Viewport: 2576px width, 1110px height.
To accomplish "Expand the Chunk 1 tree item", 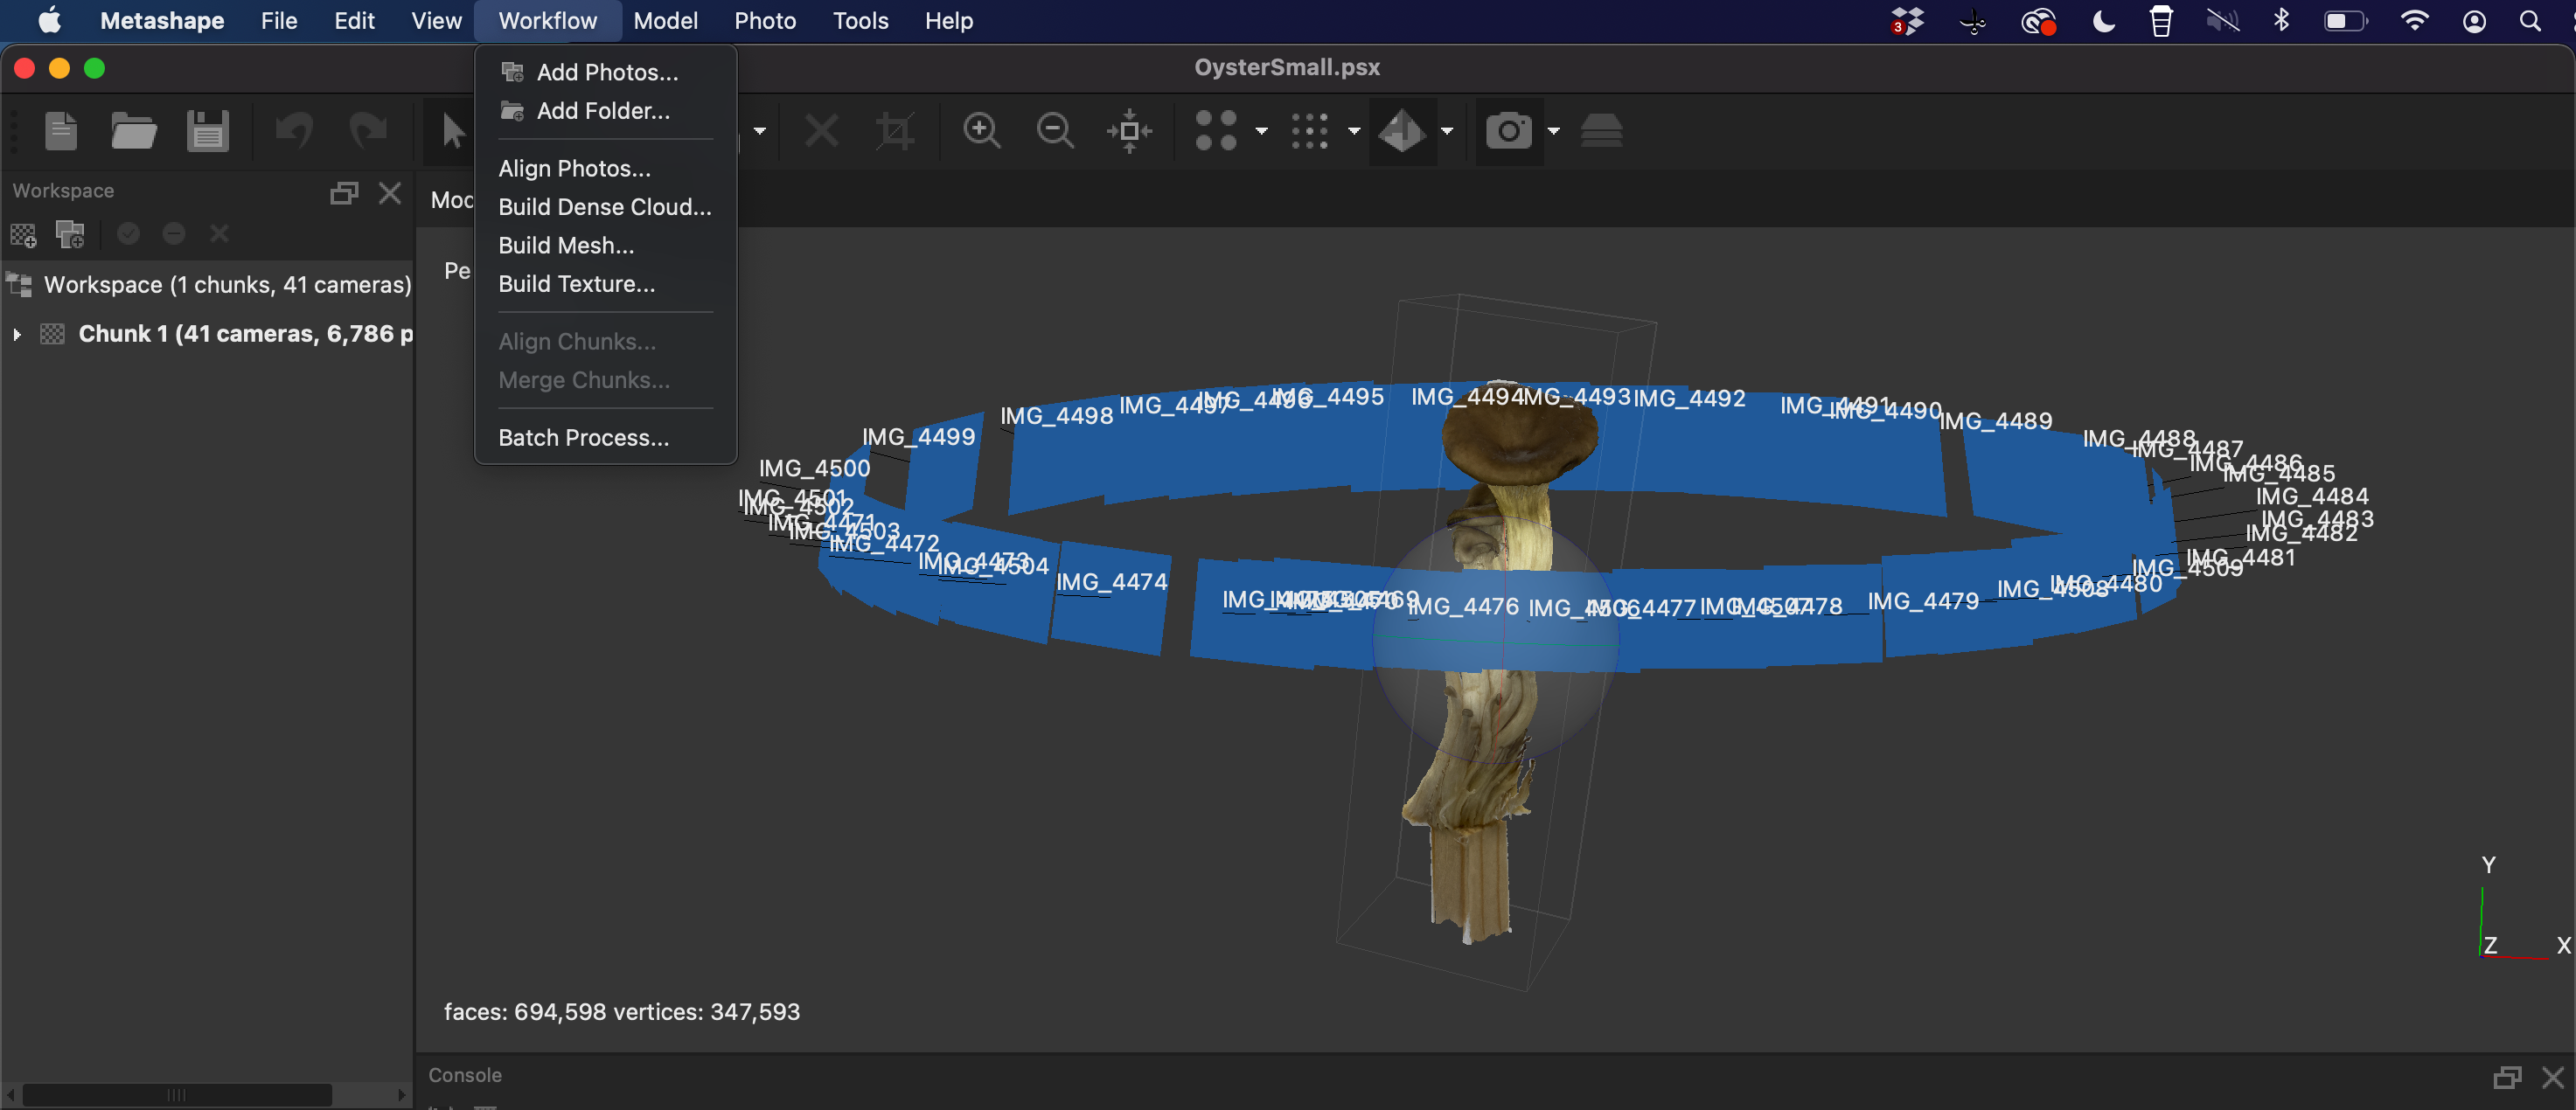I will 17,334.
